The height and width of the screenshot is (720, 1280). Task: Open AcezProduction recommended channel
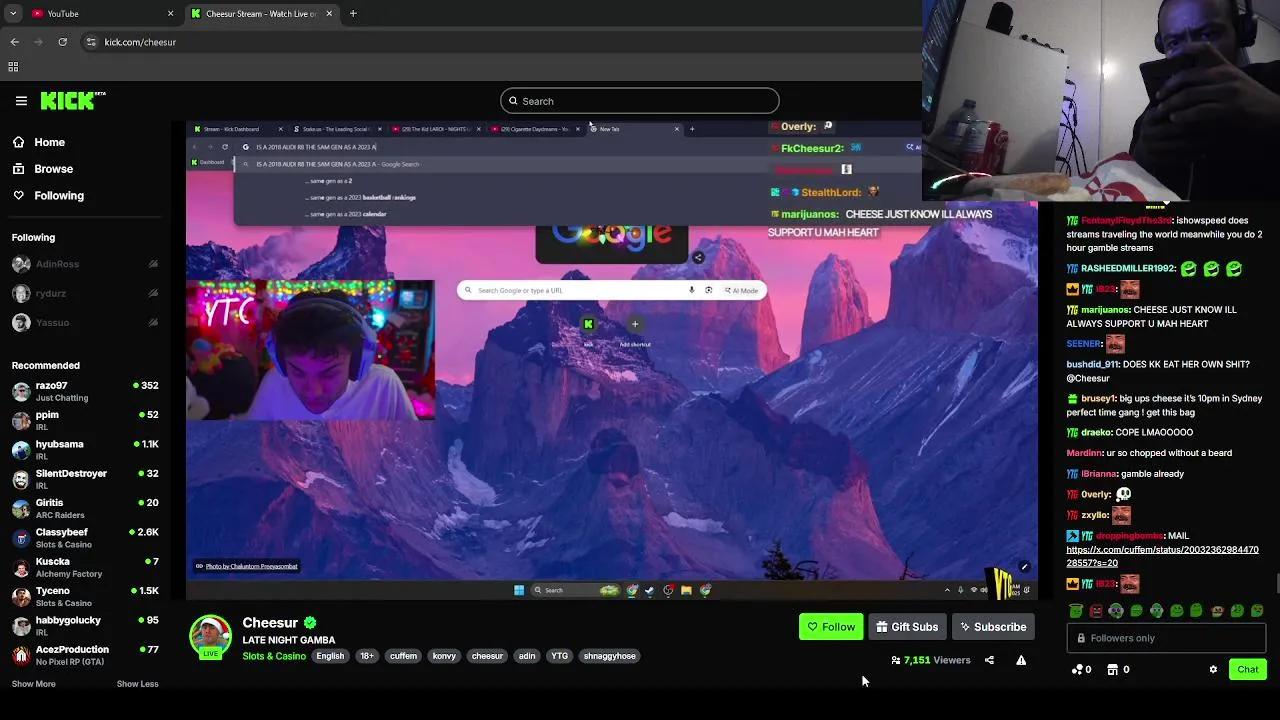pos(85,655)
